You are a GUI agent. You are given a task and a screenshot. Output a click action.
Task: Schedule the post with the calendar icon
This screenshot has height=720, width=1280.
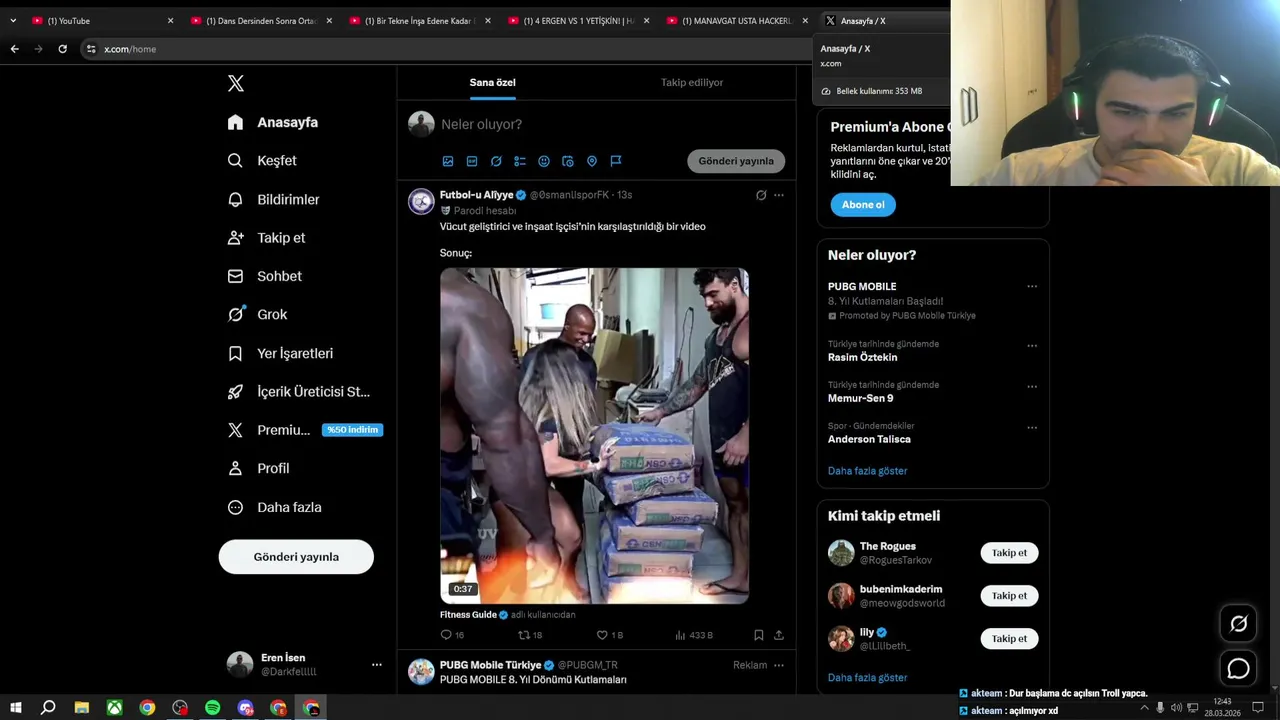pyautogui.click(x=568, y=161)
